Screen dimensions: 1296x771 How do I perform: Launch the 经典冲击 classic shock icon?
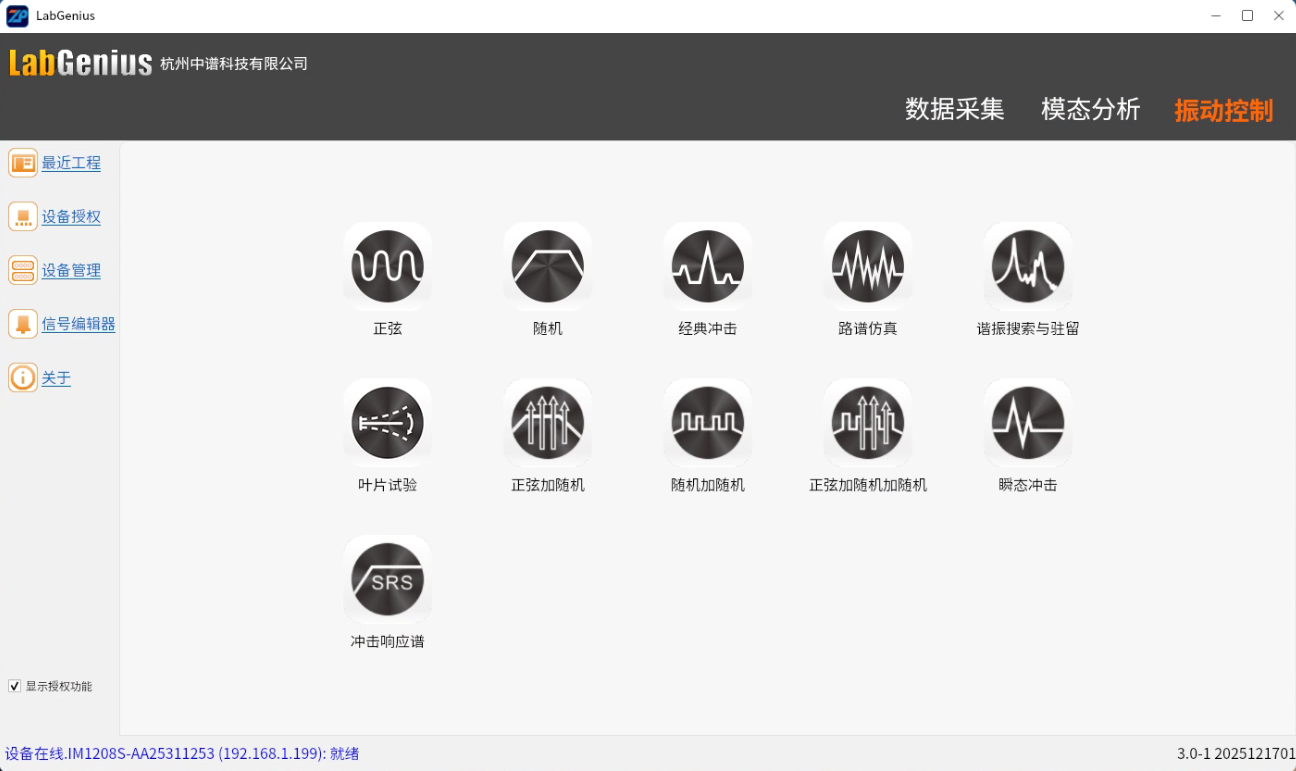tap(707, 267)
